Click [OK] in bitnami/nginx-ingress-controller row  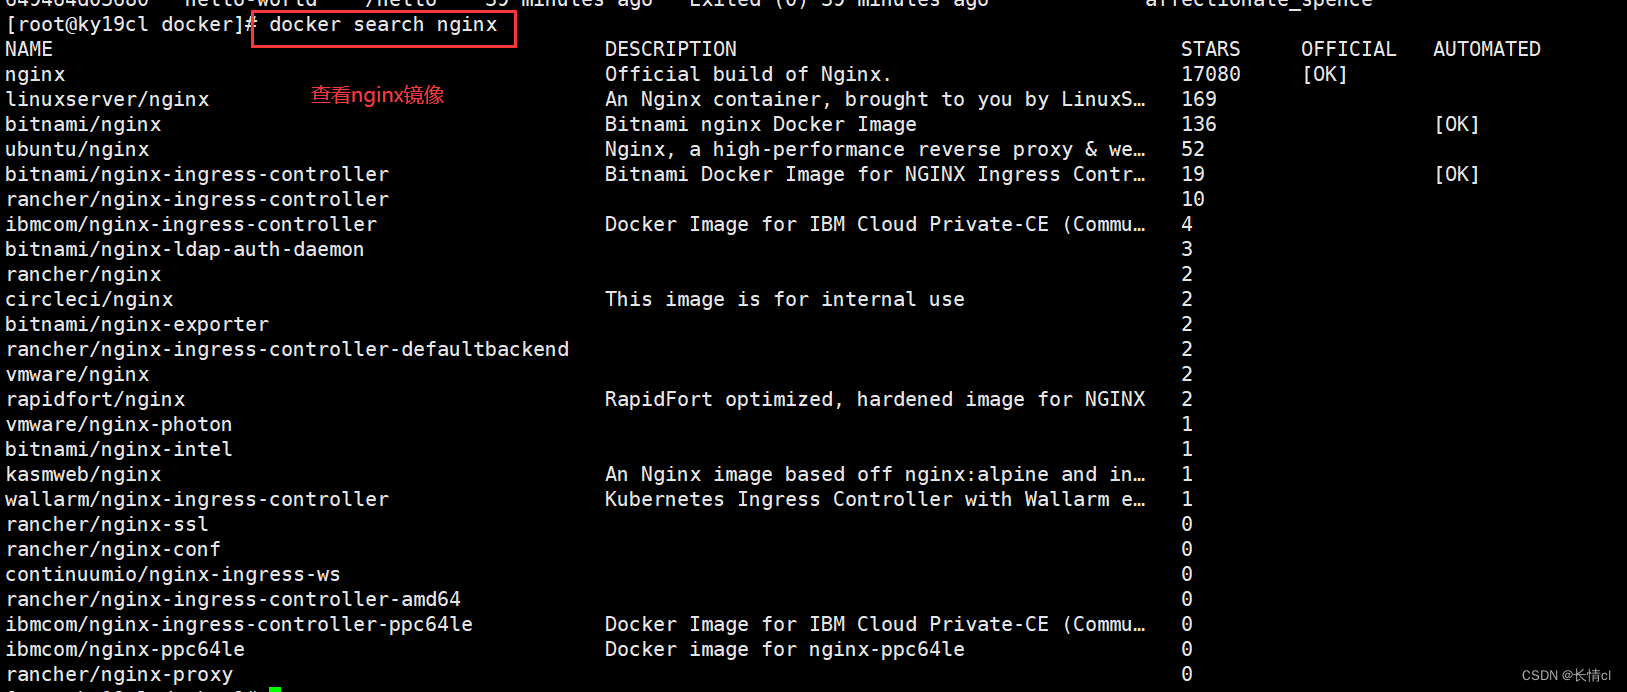pos(1457,174)
